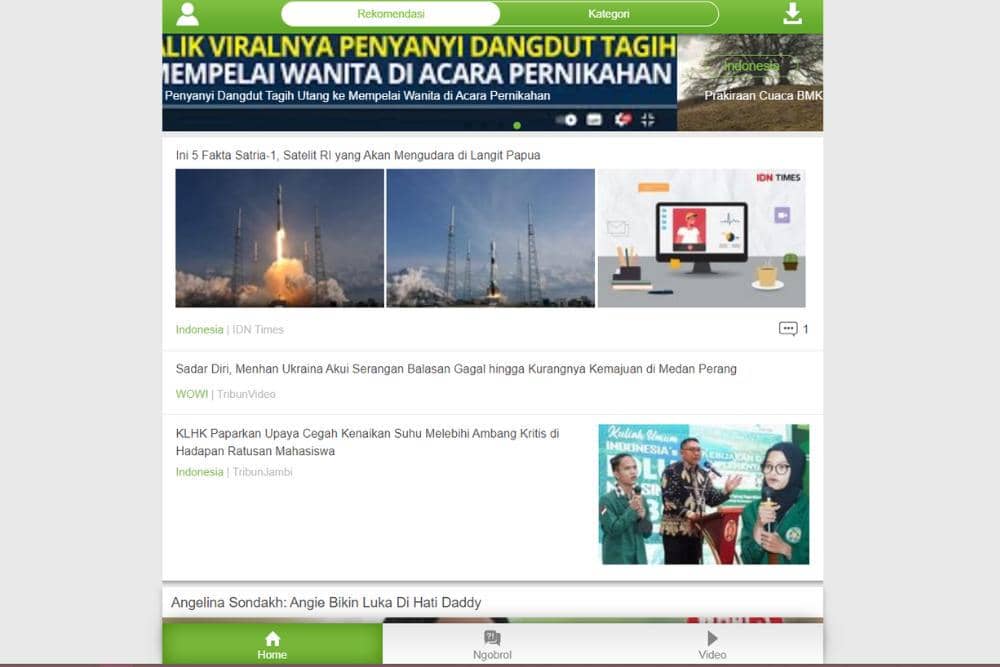Open Video via play icon
The image size is (1000, 667).
pos(712,639)
